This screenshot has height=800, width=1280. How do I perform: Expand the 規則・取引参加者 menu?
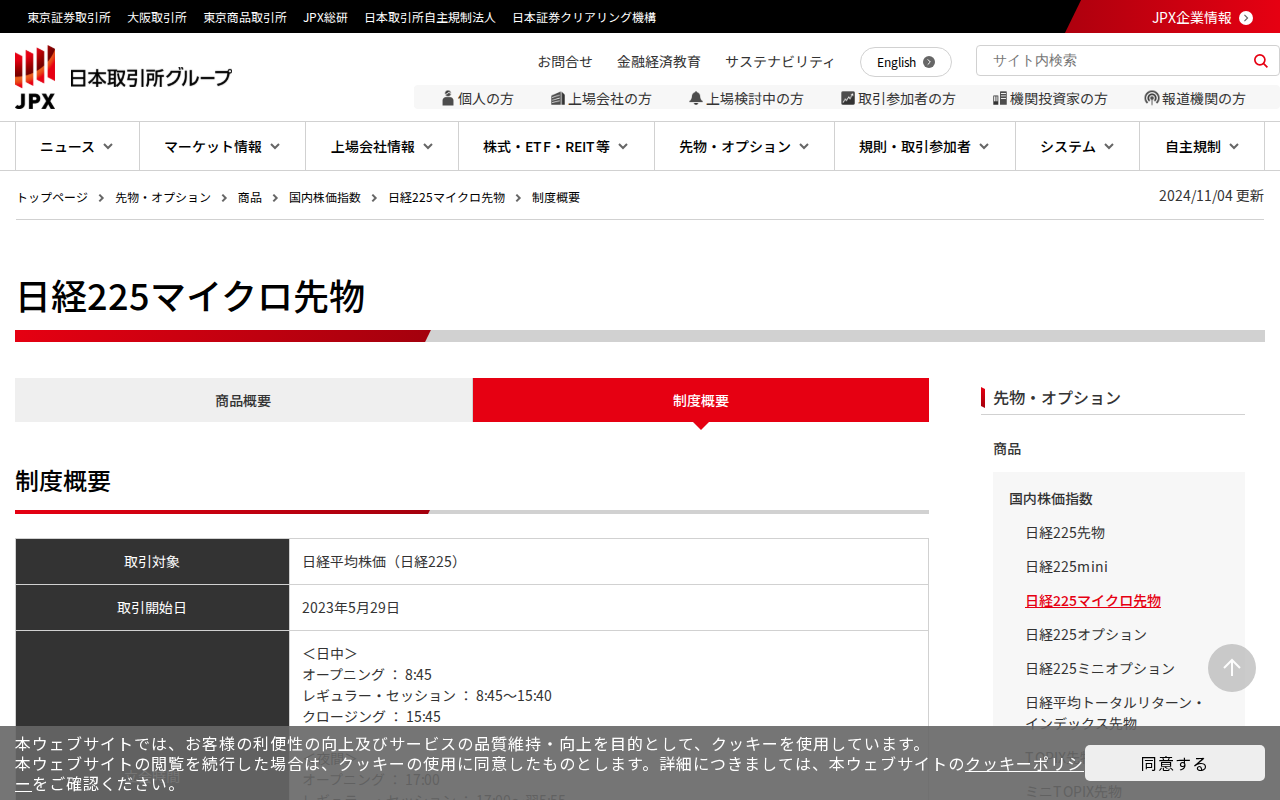click(925, 146)
